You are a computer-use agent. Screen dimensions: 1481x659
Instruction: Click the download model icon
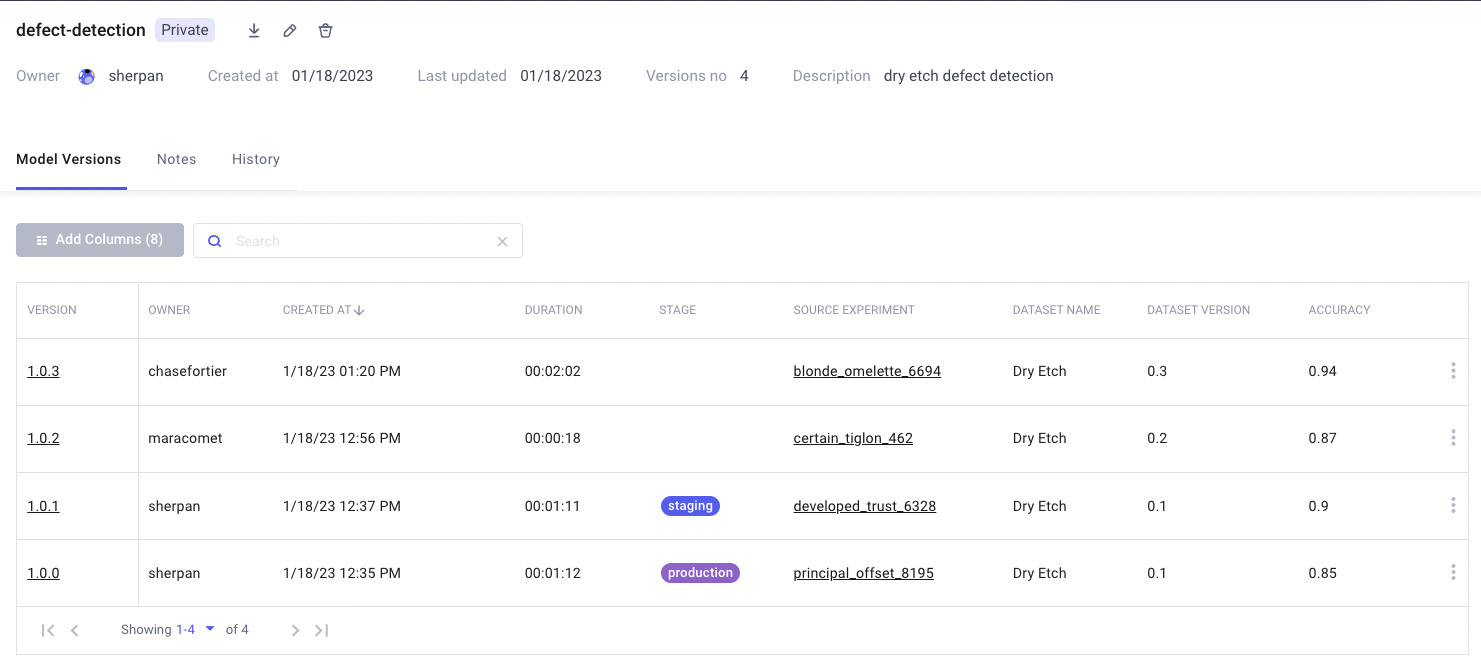coord(254,31)
